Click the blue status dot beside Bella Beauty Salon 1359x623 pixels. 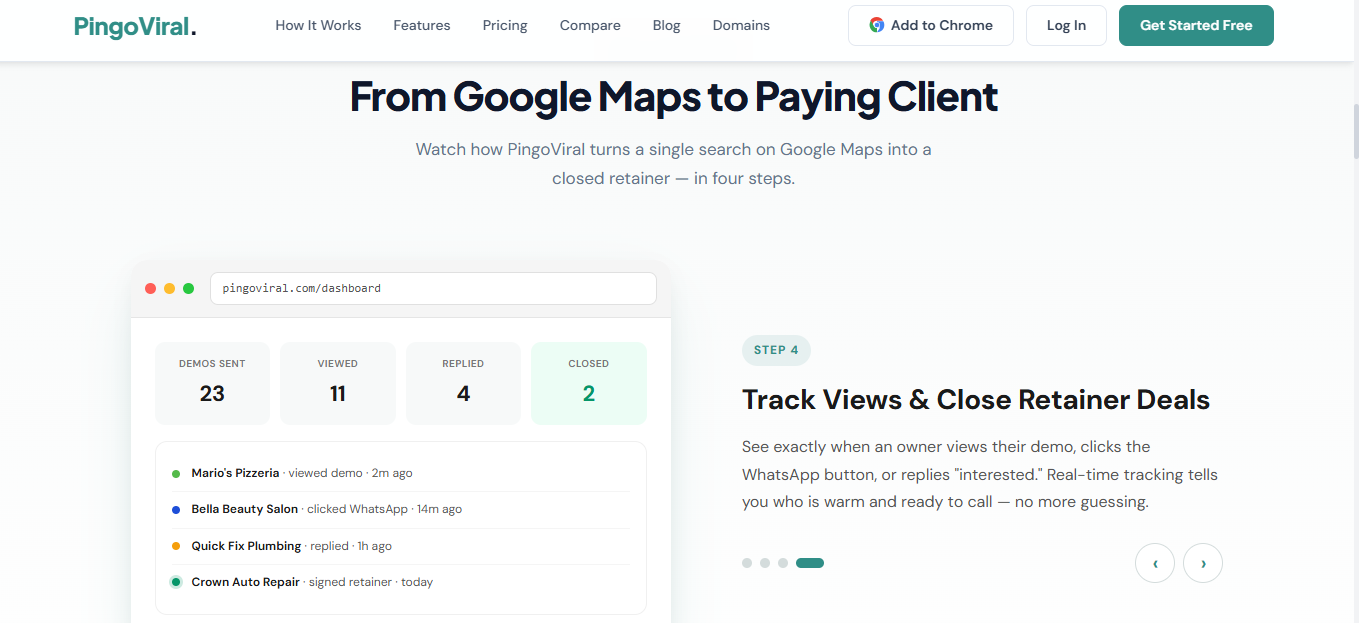[176, 510]
